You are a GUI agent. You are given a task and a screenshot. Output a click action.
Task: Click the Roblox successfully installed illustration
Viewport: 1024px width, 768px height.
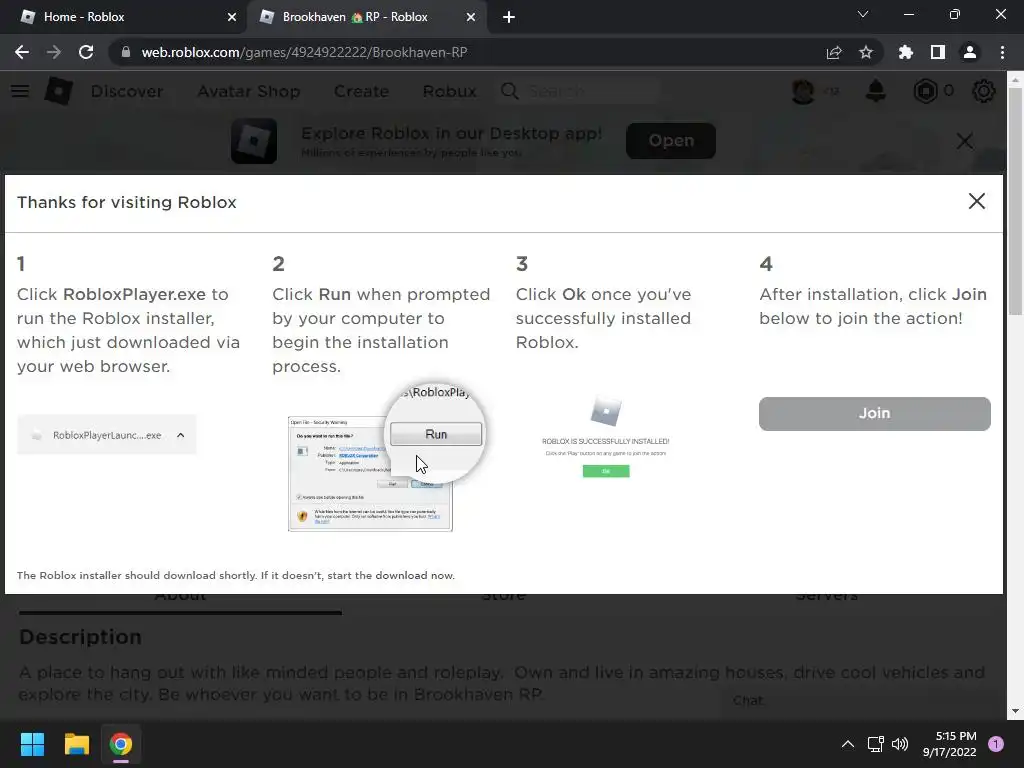605,436
